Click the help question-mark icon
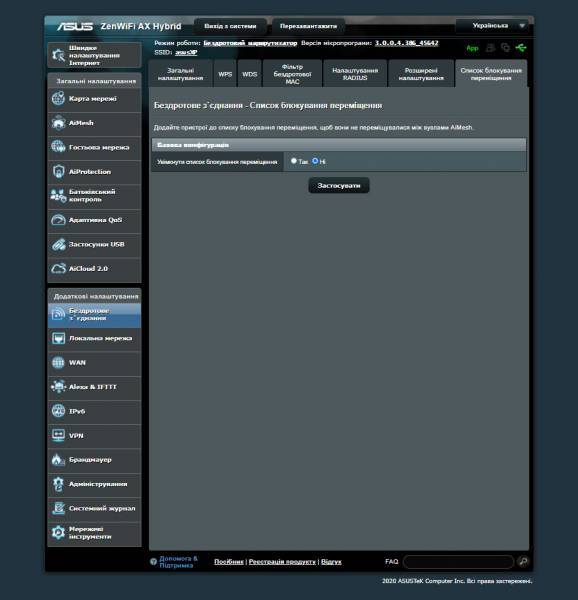Viewport: 578px width, 600px height. [153, 562]
